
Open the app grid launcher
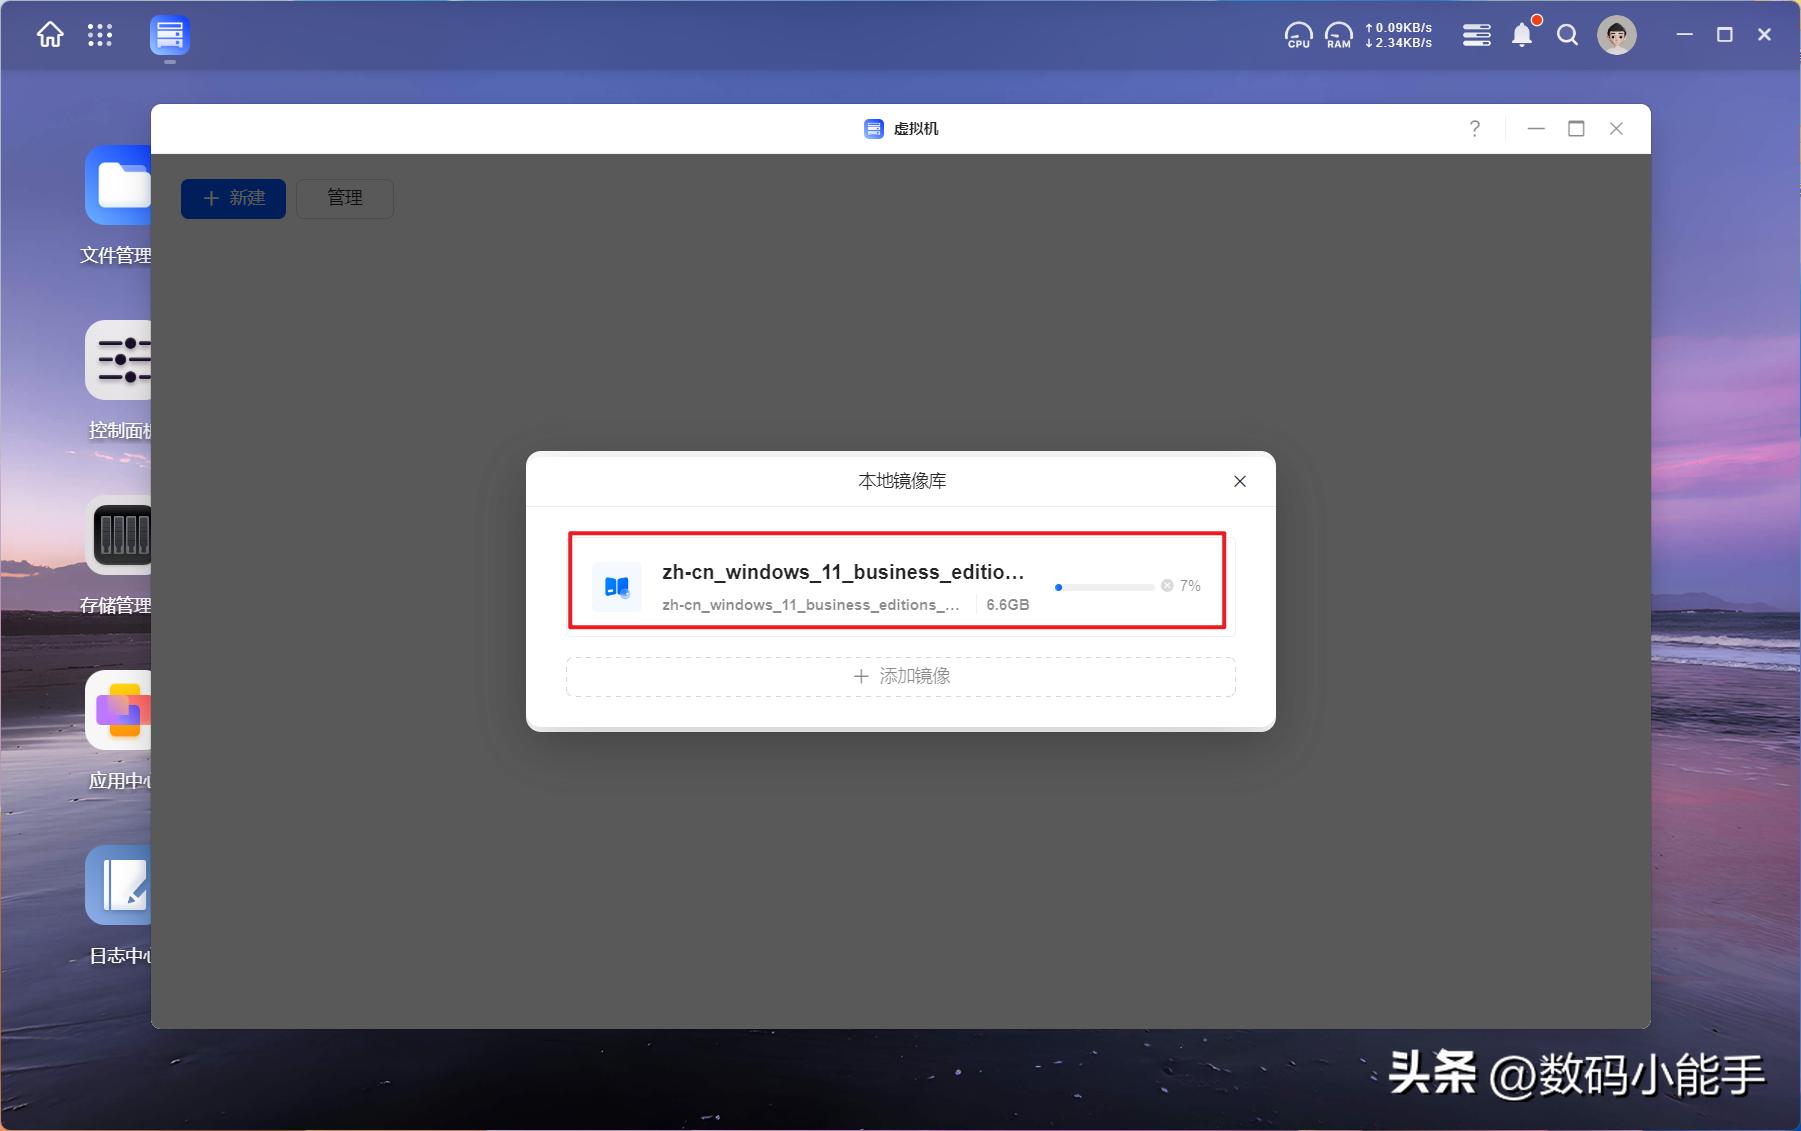click(100, 36)
